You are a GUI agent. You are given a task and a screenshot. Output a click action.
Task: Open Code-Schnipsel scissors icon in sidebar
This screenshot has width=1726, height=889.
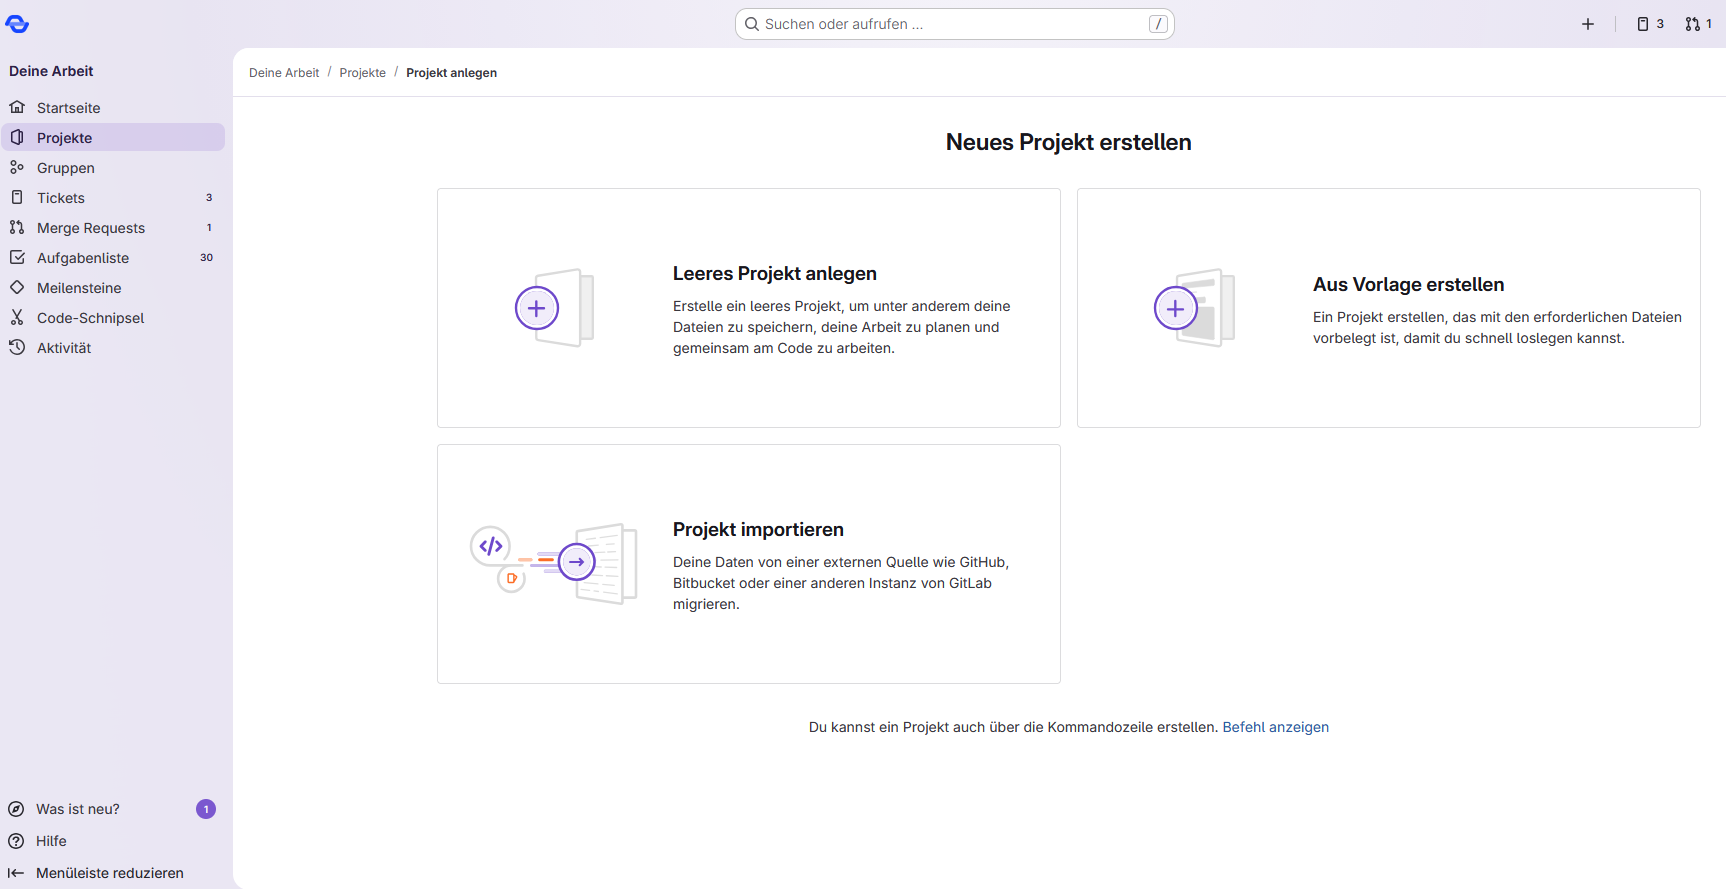point(17,318)
